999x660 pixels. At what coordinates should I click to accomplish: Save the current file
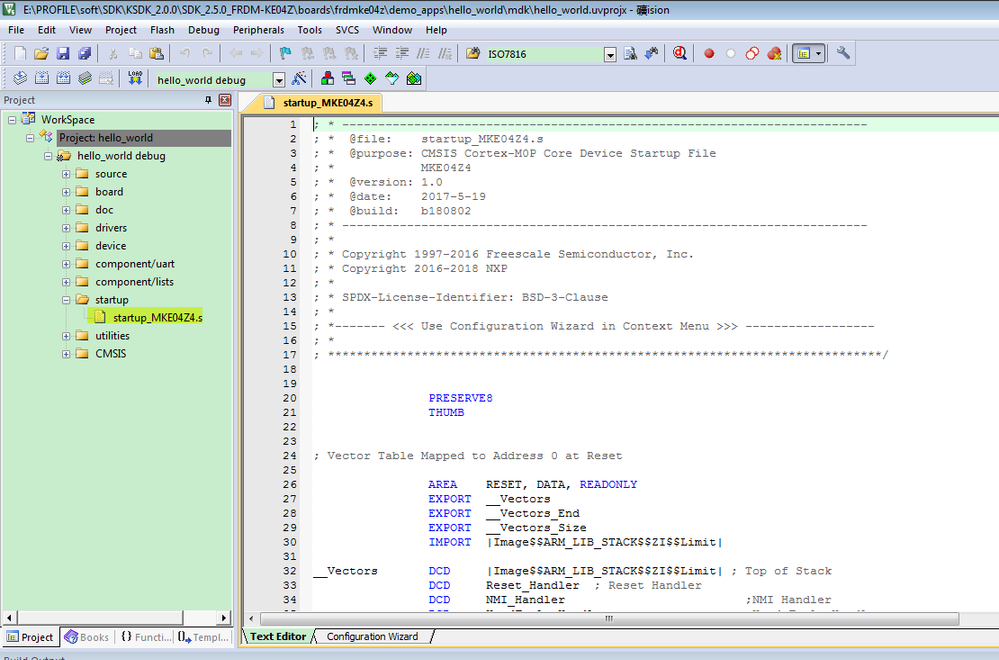click(62, 54)
